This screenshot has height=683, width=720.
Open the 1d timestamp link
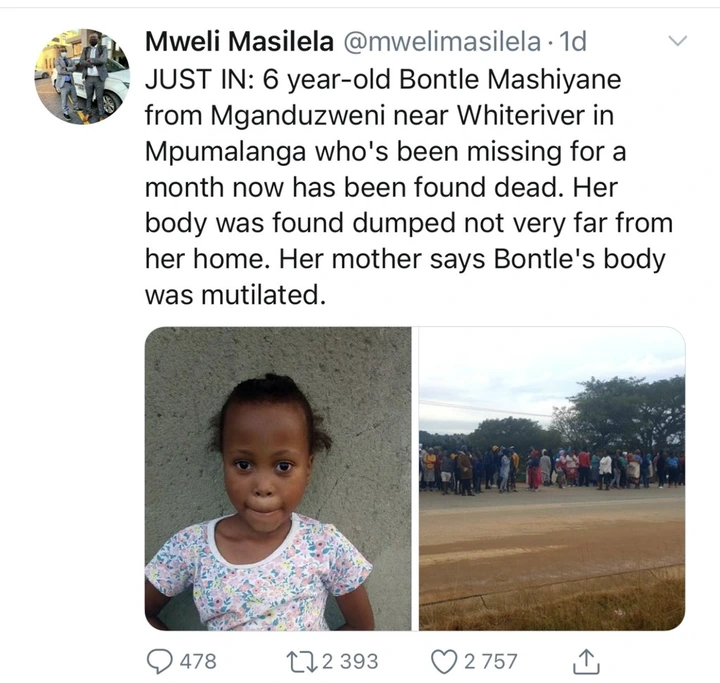[571, 41]
